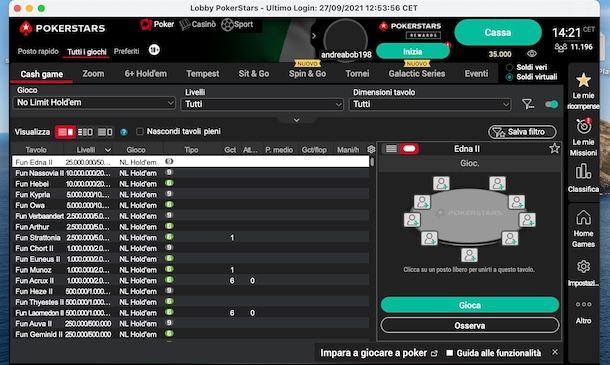Click the PokerStars logo
Screen dimensions: 610x365
(62, 28)
